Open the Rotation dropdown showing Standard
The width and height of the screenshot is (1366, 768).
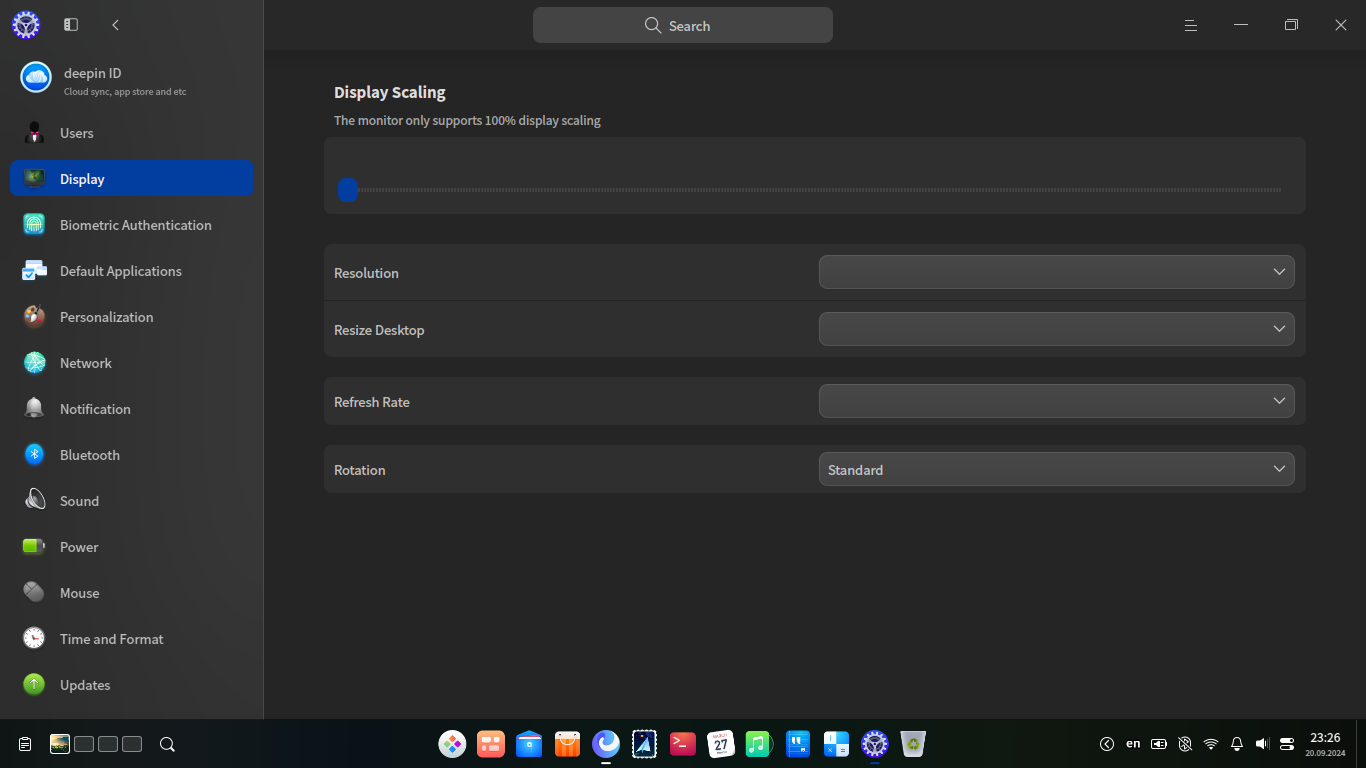[1057, 469]
